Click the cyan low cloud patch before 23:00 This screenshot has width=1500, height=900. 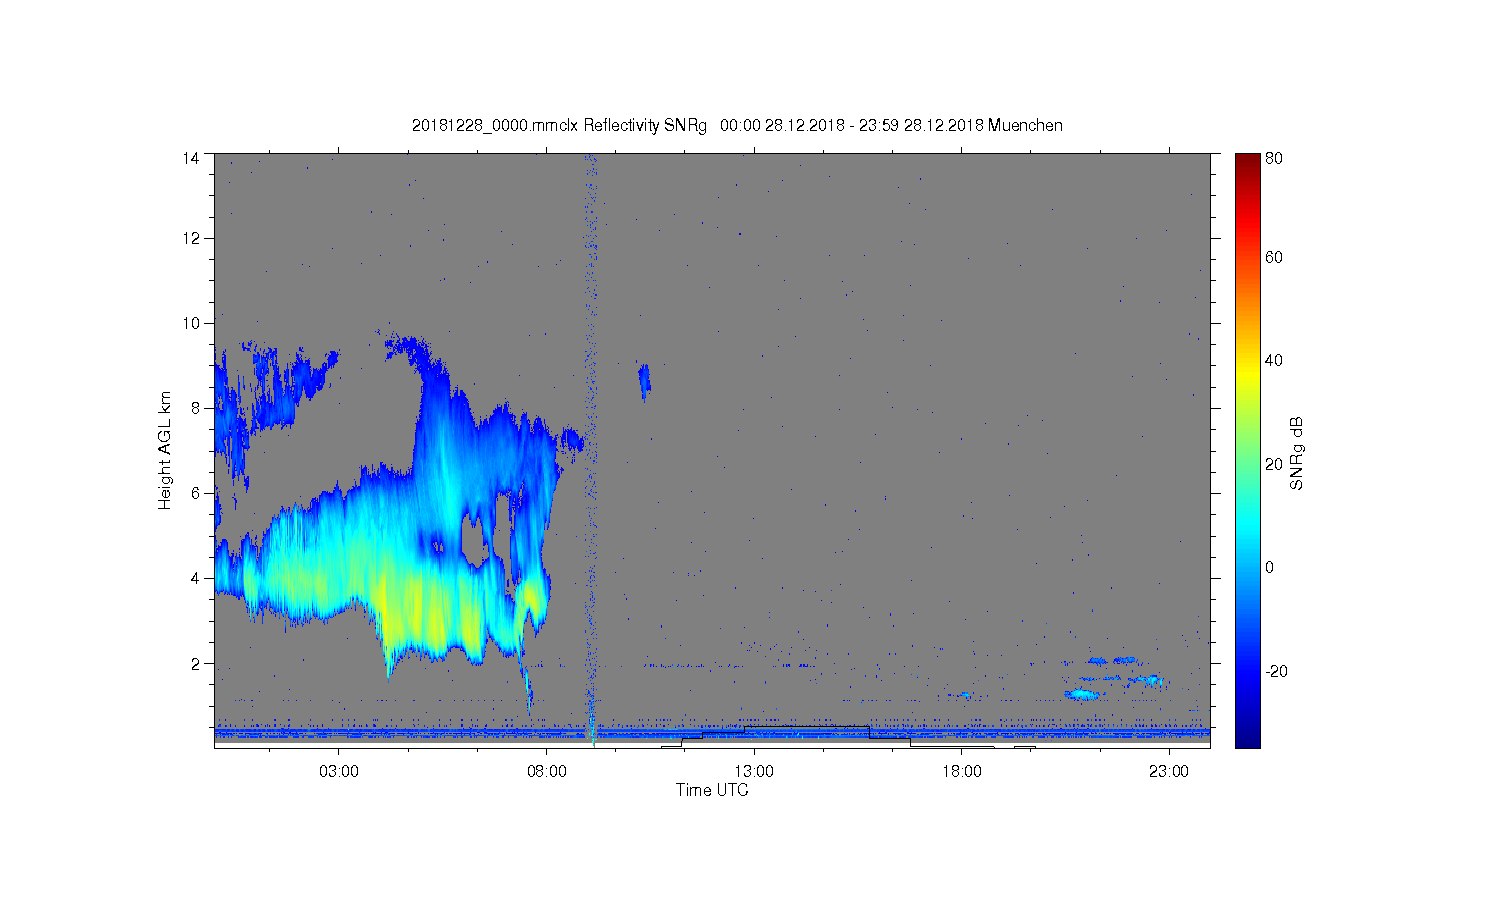pyautogui.click(x=1083, y=694)
